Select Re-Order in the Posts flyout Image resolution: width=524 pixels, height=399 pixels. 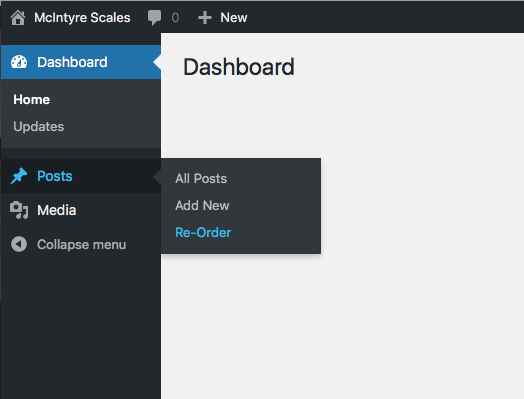203,233
